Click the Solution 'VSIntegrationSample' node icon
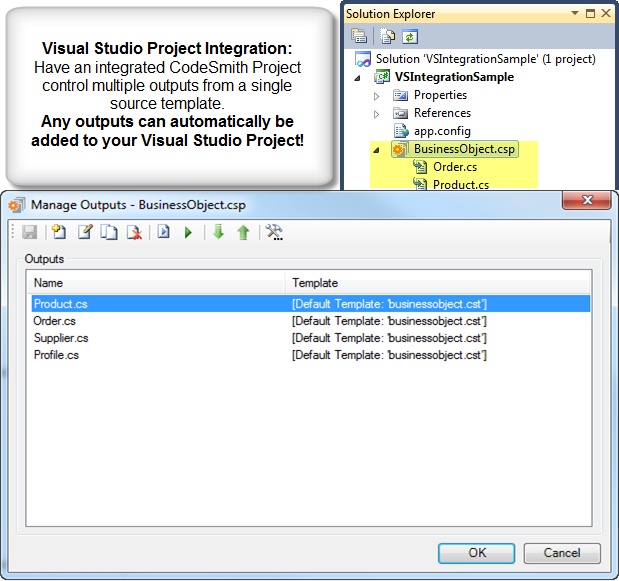The width and height of the screenshot is (619, 581). coord(363,59)
